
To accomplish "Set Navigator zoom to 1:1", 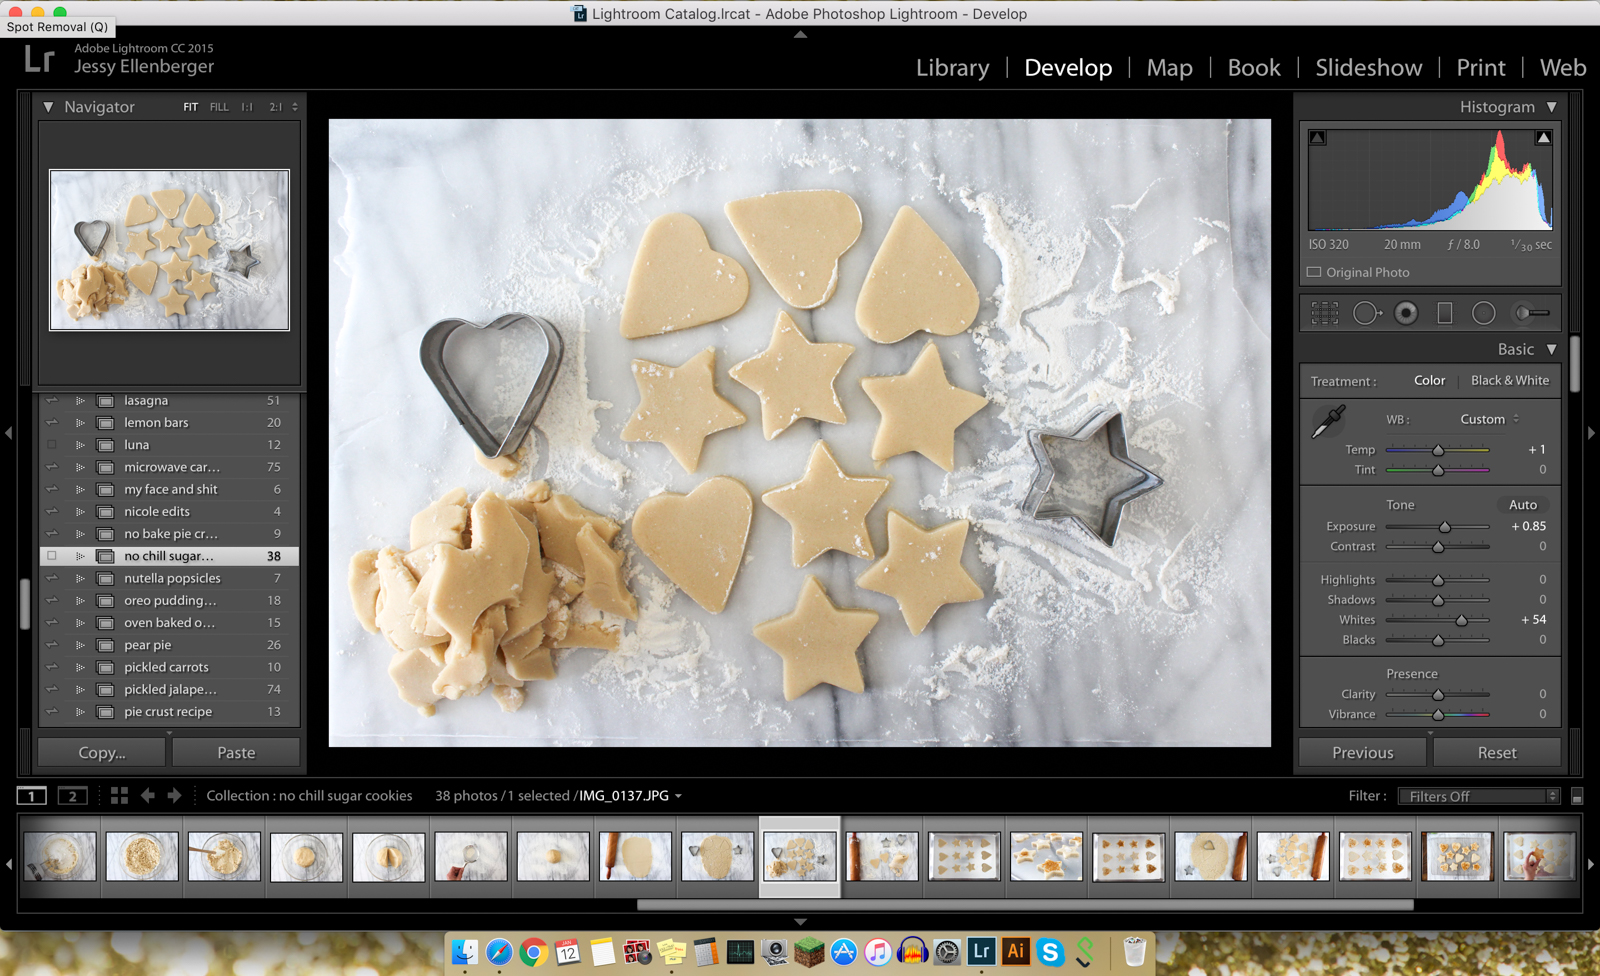I will click(247, 107).
